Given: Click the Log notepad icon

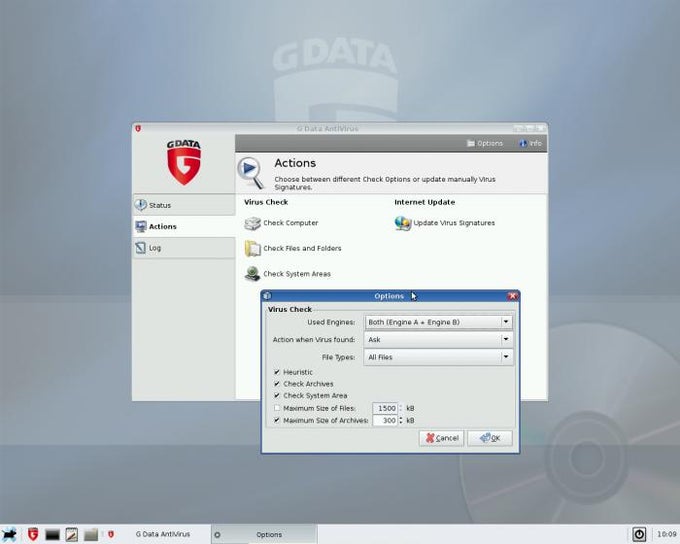Looking at the screenshot, I should coord(141,248).
